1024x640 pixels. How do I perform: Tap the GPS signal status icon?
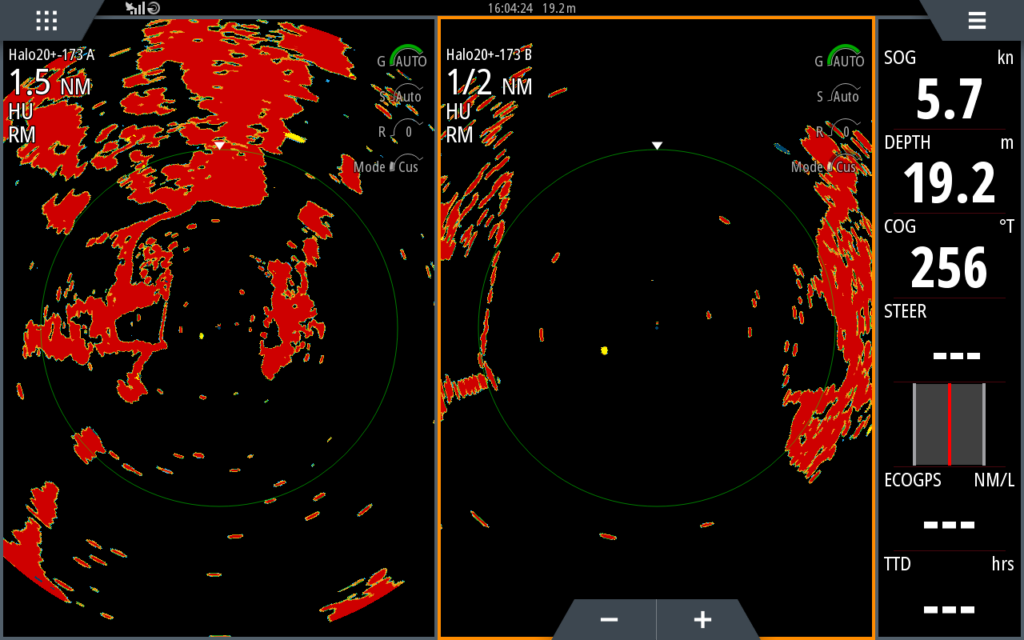(134, 8)
